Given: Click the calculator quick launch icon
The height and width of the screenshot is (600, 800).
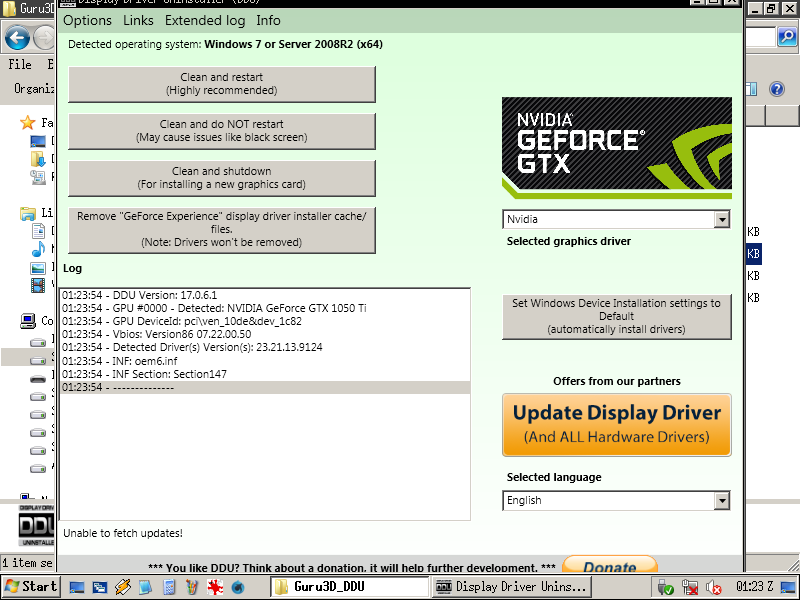Looking at the screenshot, I should click(x=169, y=587).
